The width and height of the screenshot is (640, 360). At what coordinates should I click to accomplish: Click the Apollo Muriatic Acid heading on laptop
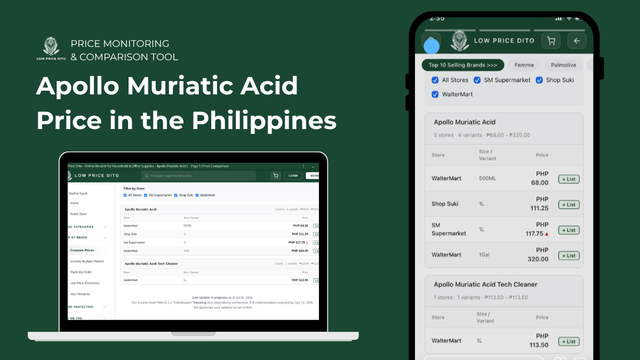point(140,209)
